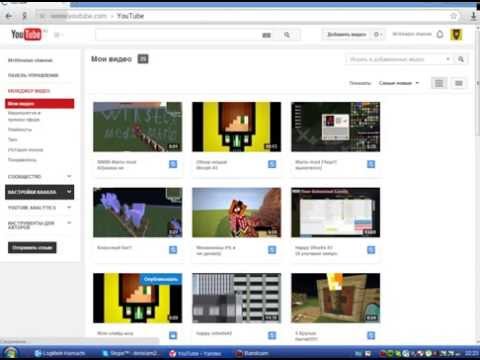The width and height of the screenshot is (480, 360).
Task: Click the blue icon under the wooden house video
Action: [x=371, y=335]
